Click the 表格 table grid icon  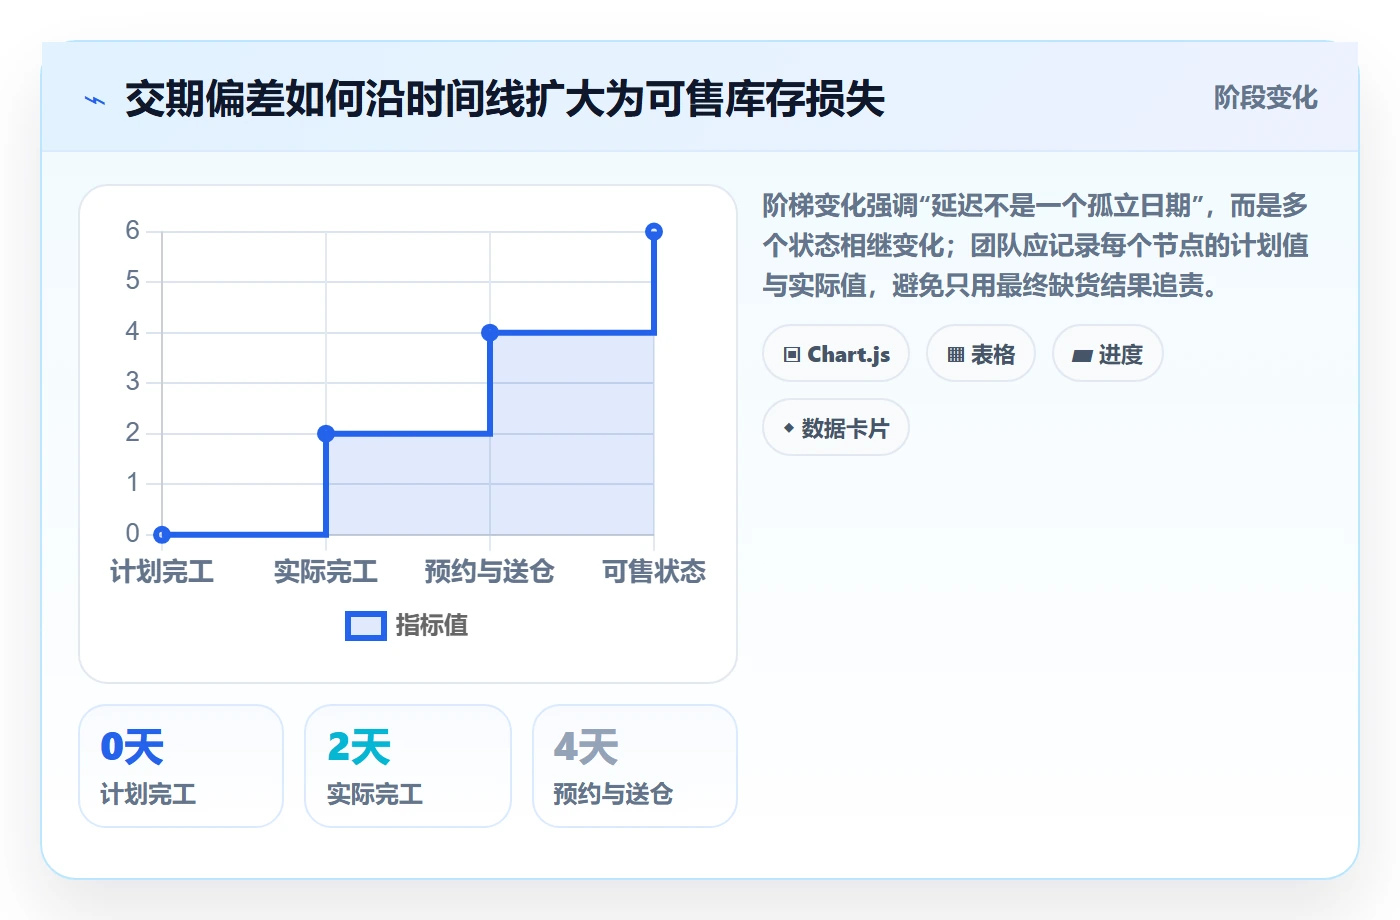[956, 355]
